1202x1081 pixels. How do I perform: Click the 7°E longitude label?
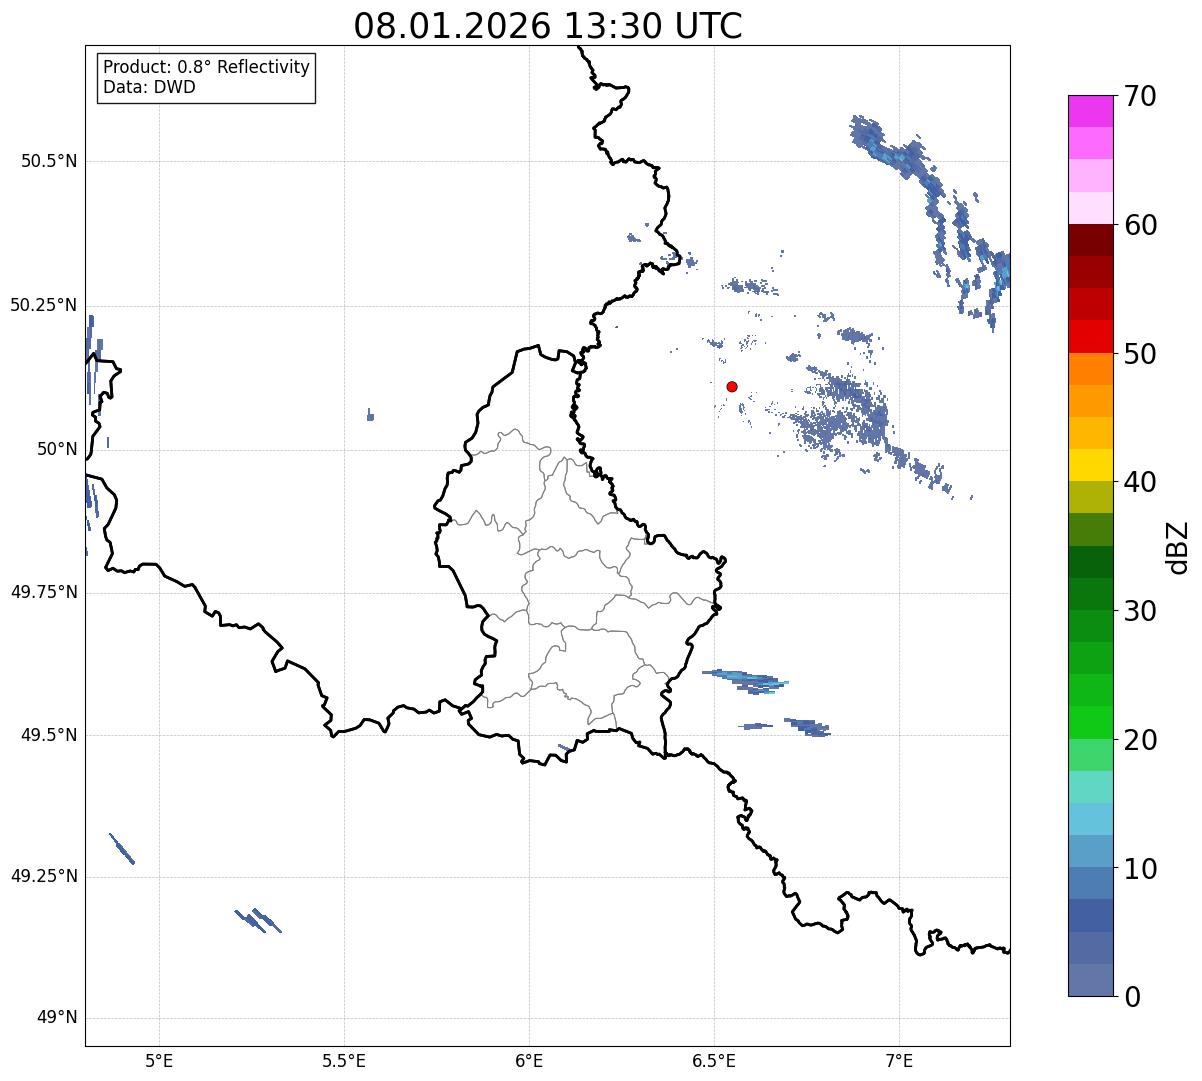[x=899, y=1060]
